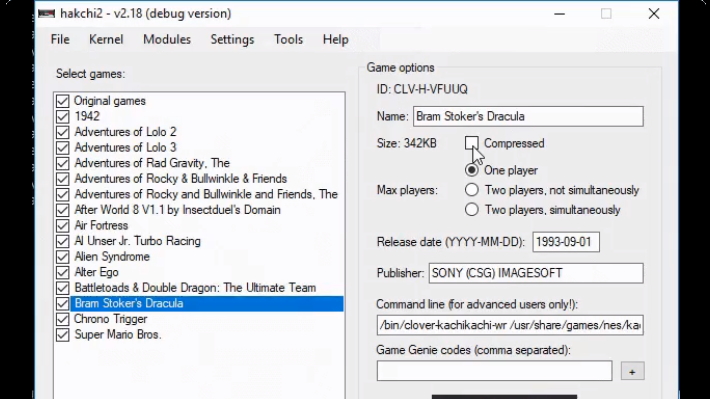Uncheck Adventures of Lolo 2 checkbox
710x399 pixels.
point(62,132)
